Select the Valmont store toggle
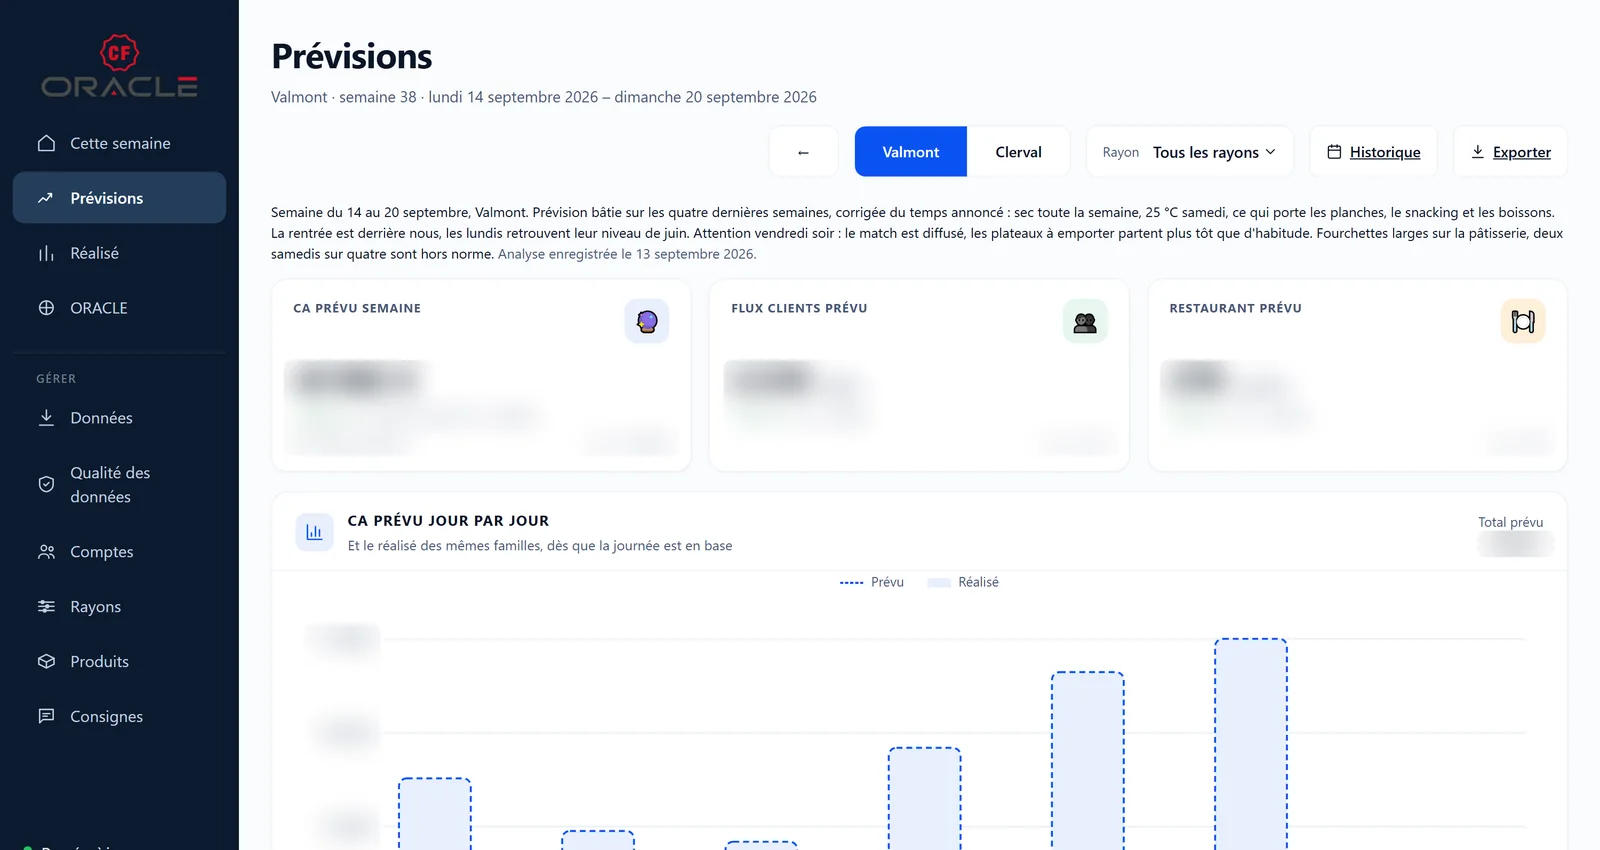1600x850 pixels. (x=911, y=152)
